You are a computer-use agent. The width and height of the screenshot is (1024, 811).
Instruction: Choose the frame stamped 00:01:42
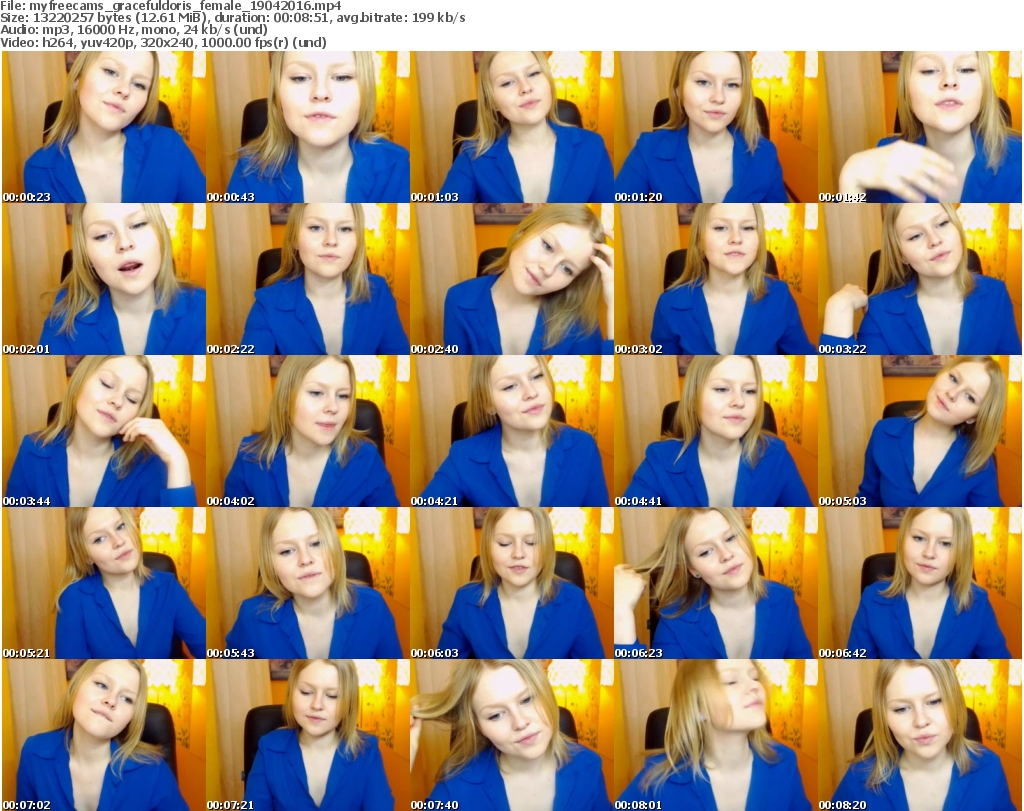click(920, 127)
